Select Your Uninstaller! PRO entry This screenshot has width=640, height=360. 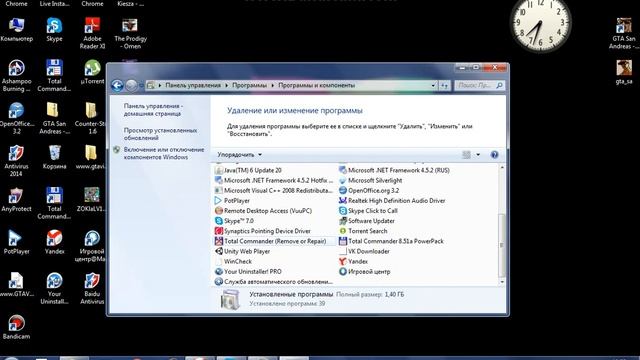[248, 272]
